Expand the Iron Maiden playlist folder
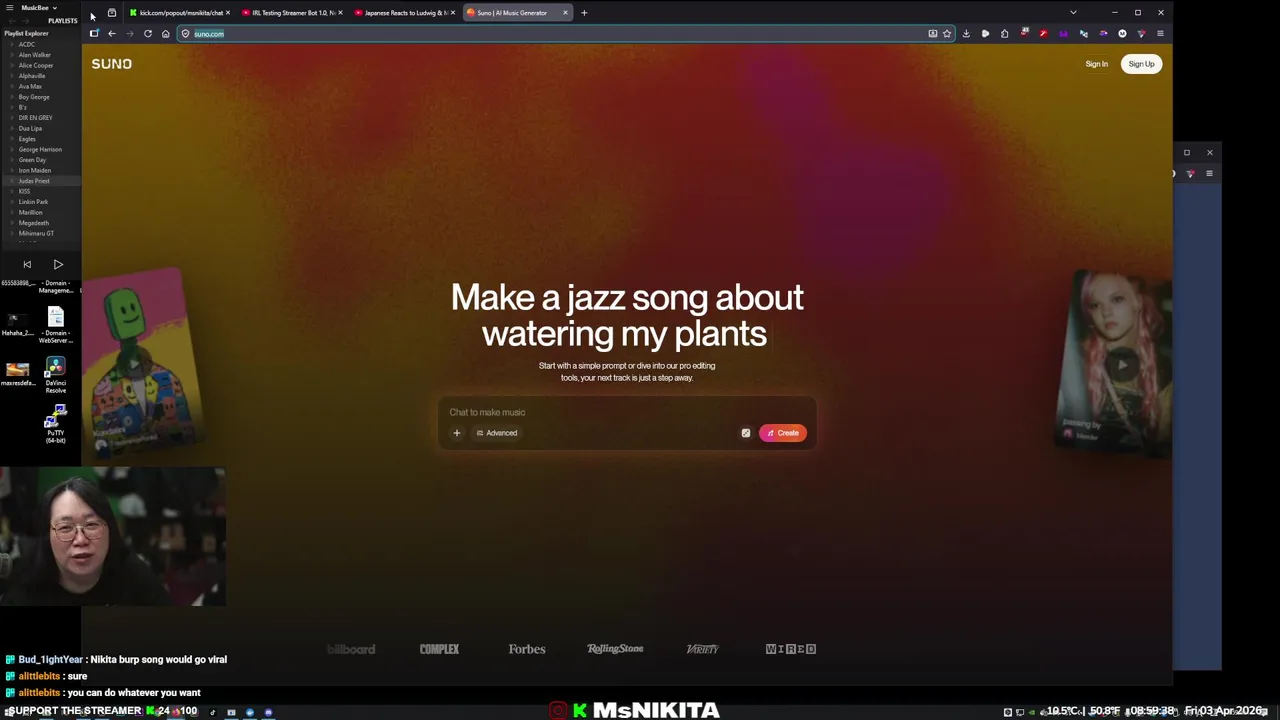Screen dimensions: 1280x720 [x=13, y=170]
